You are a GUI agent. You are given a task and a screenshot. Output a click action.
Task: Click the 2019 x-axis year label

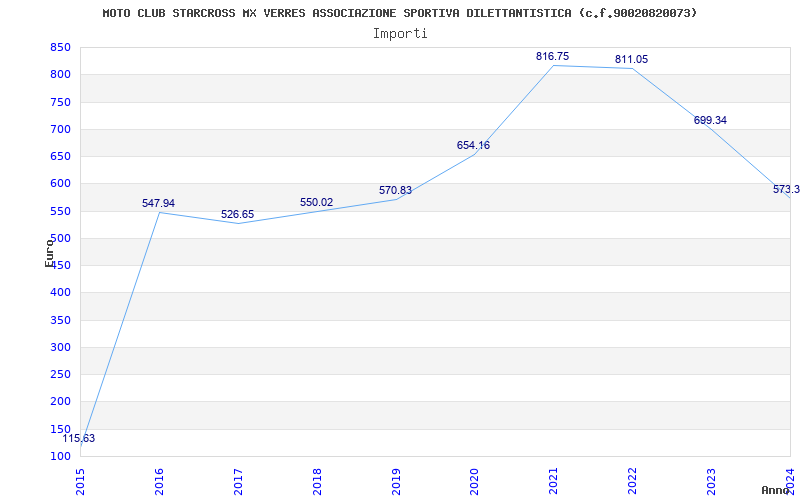[396, 480]
